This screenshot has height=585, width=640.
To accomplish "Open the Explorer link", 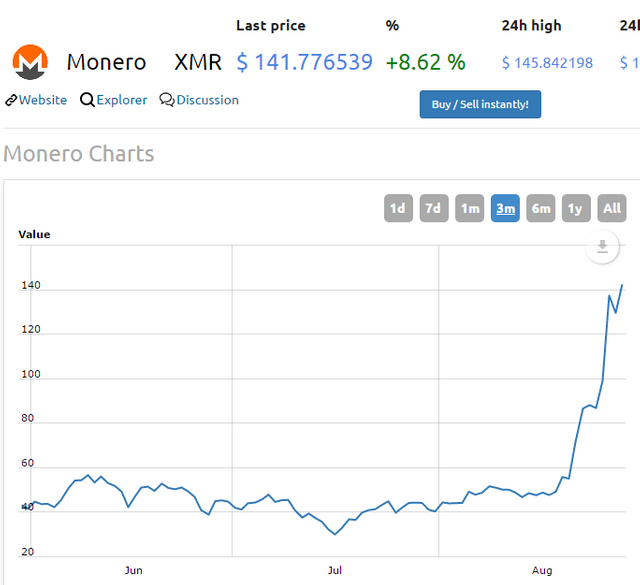I will point(122,100).
